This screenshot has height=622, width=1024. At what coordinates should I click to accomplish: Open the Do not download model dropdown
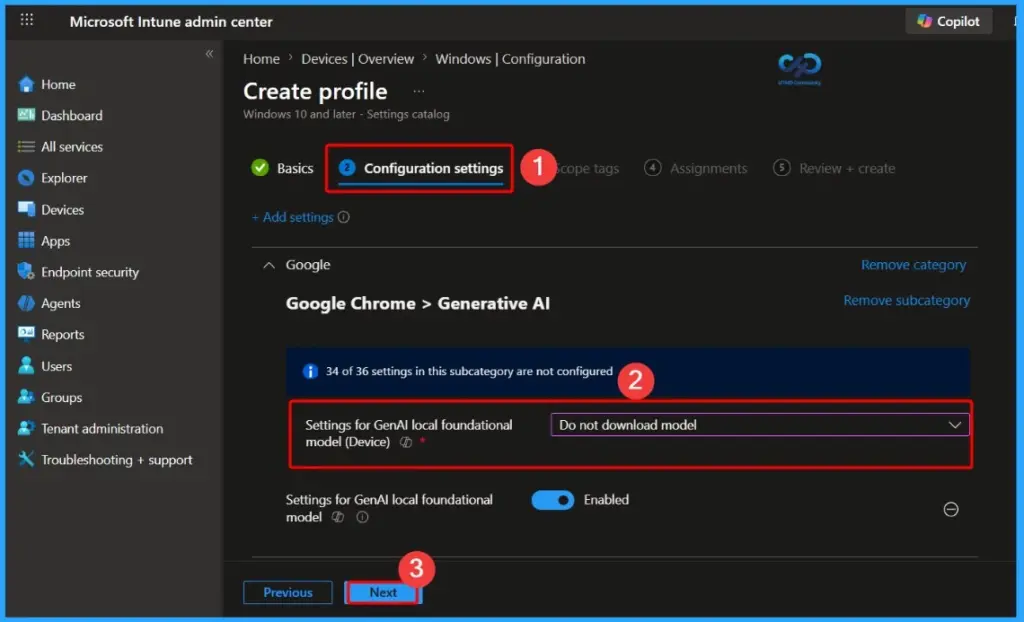[760, 425]
